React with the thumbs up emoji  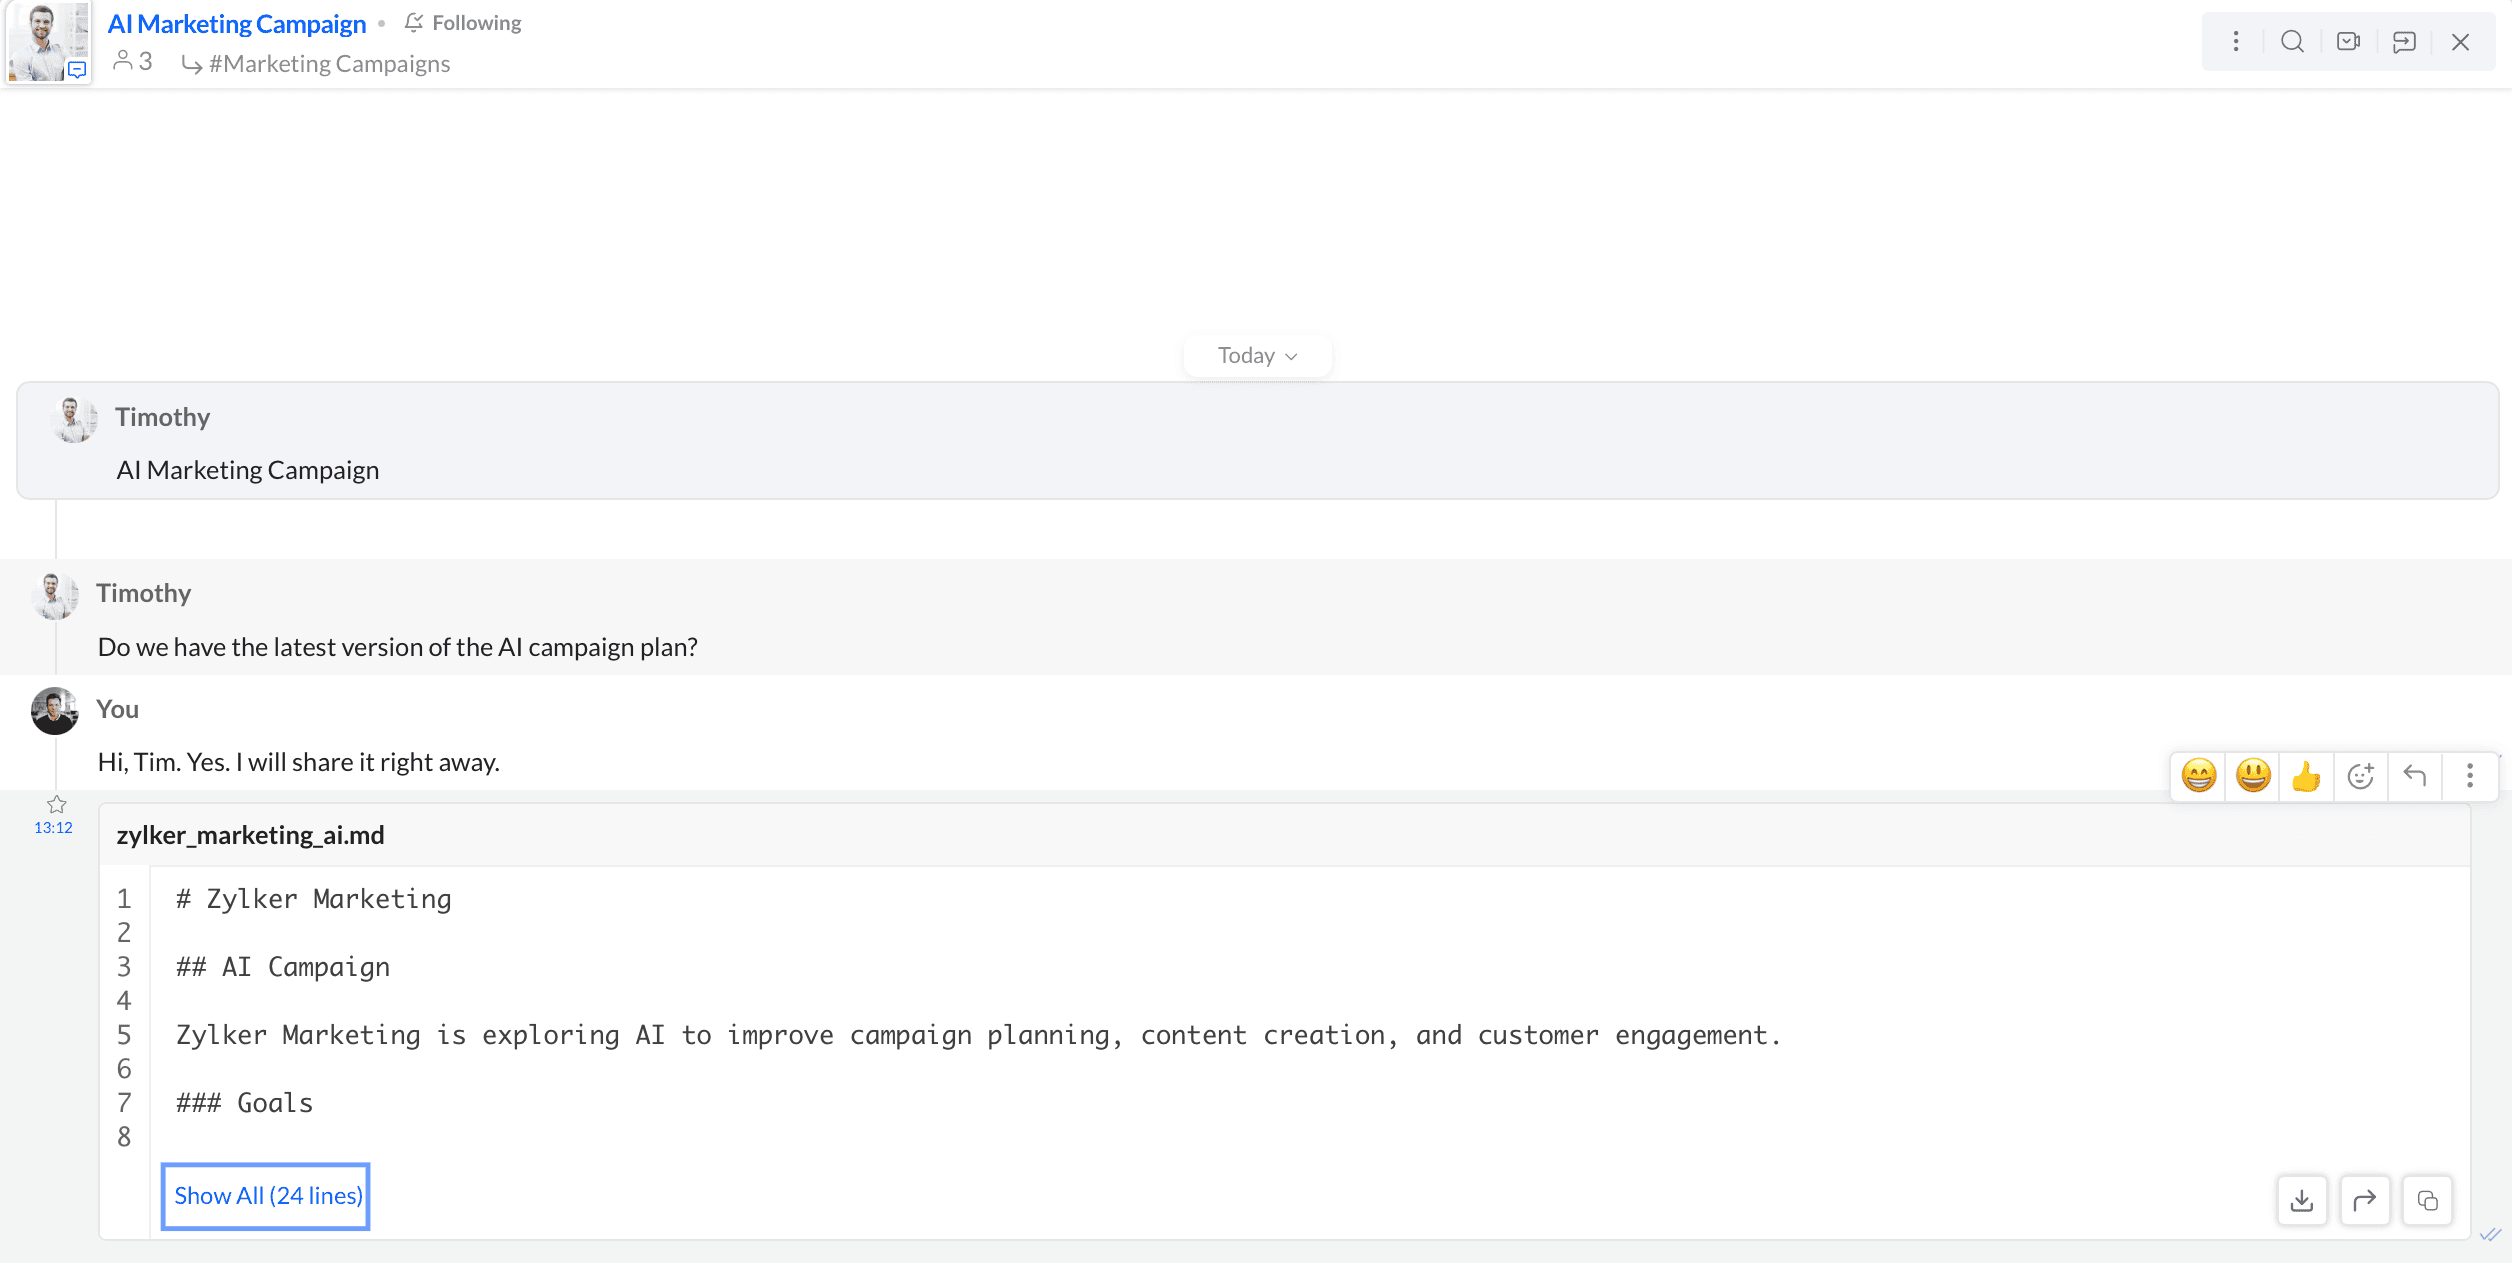[x=2306, y=776]
